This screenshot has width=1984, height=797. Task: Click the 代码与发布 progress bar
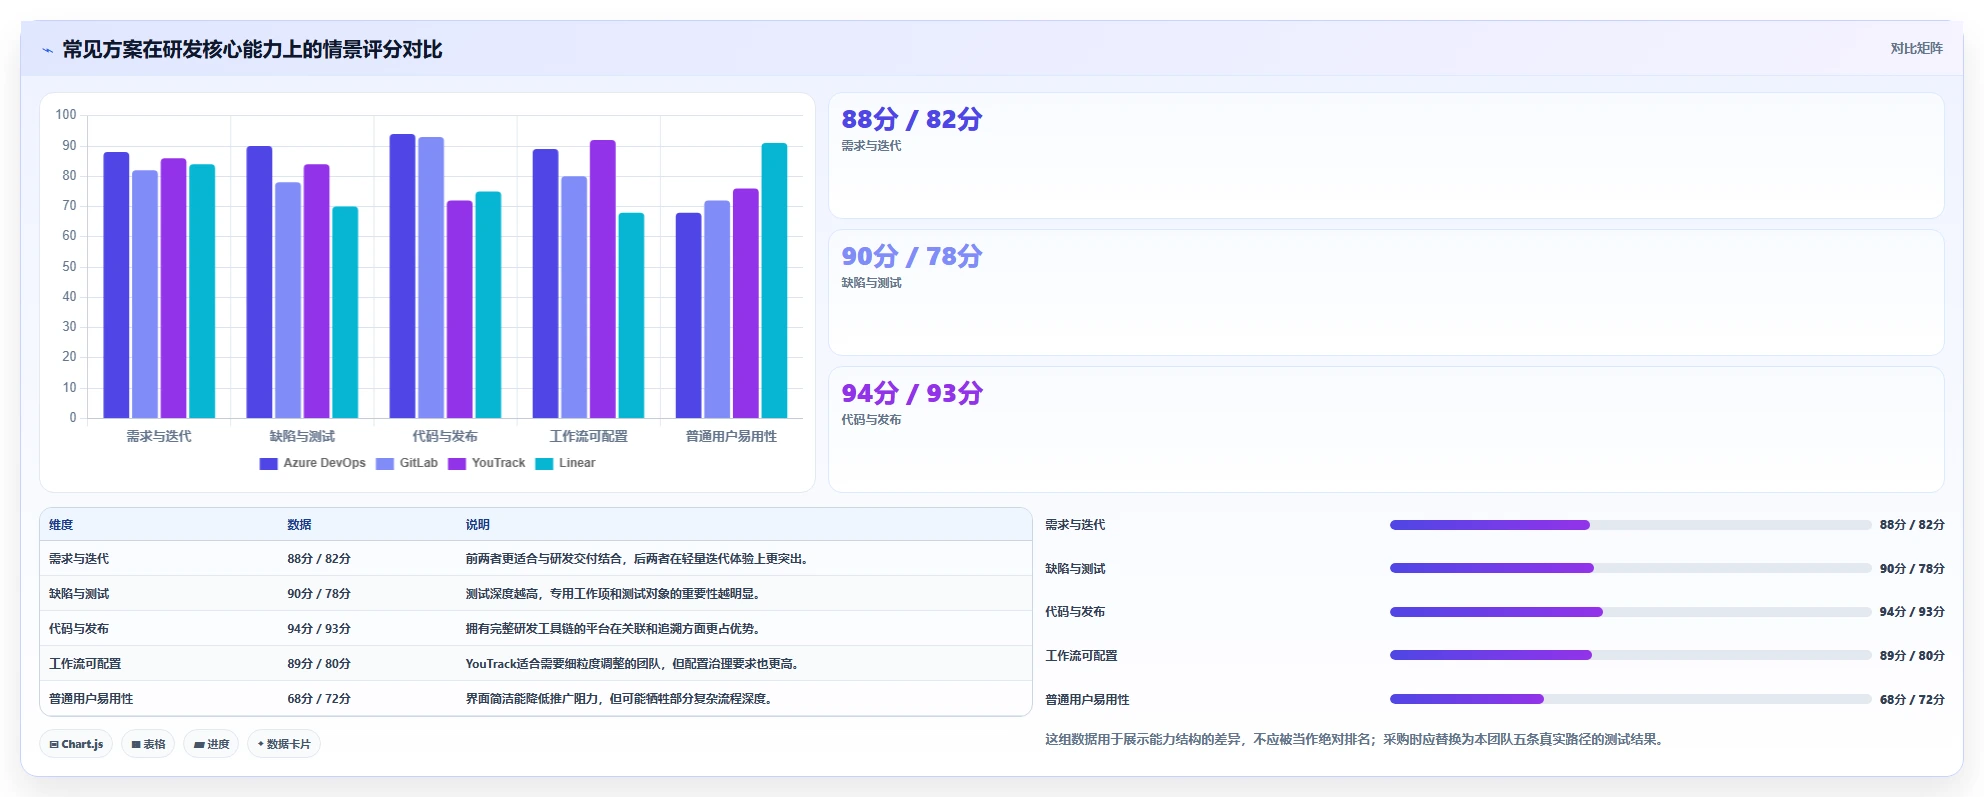(x=1630, y=612)
